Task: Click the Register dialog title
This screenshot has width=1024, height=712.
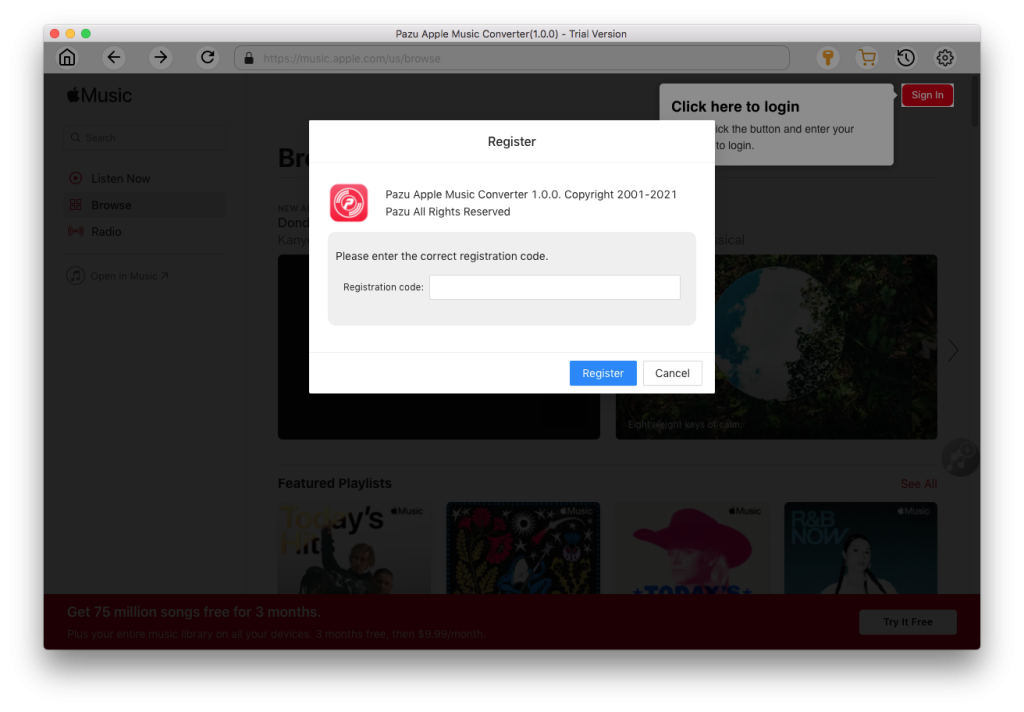Action: tap(512, 142)
